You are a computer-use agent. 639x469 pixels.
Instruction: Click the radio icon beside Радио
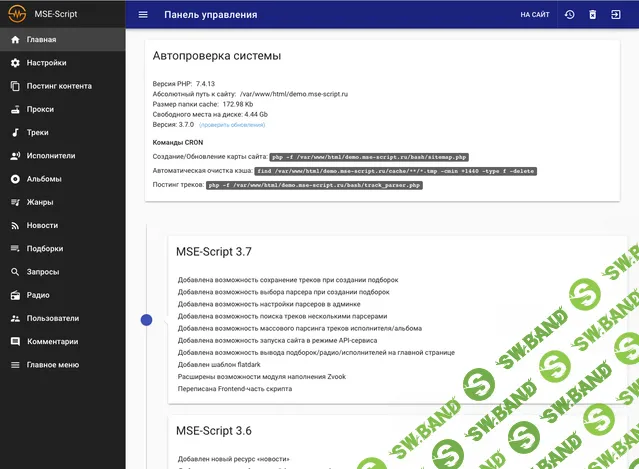(15, 295)
